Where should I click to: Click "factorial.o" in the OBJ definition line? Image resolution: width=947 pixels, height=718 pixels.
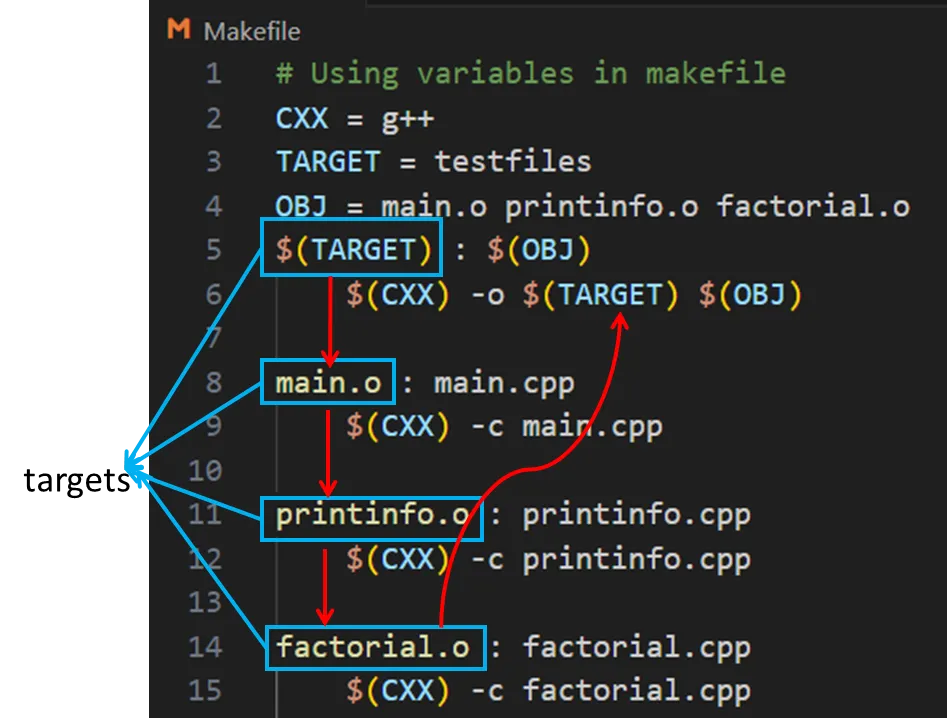pyautogui.click(x=812, y=207)
